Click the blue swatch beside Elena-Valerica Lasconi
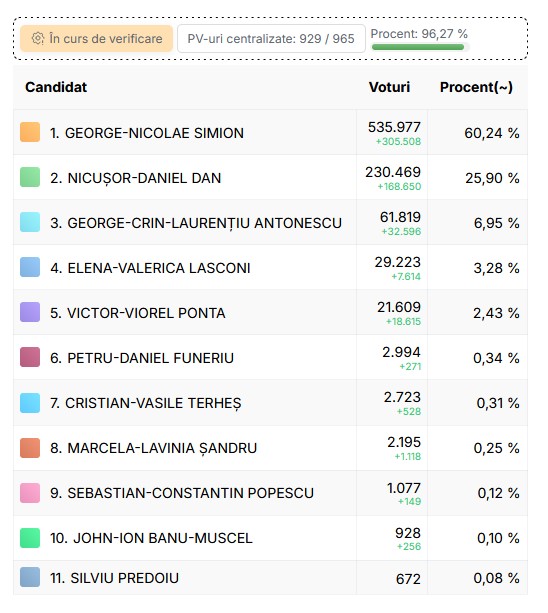Image resolution: width=548 pixels, height=613 pixels. tap(30, 267)
